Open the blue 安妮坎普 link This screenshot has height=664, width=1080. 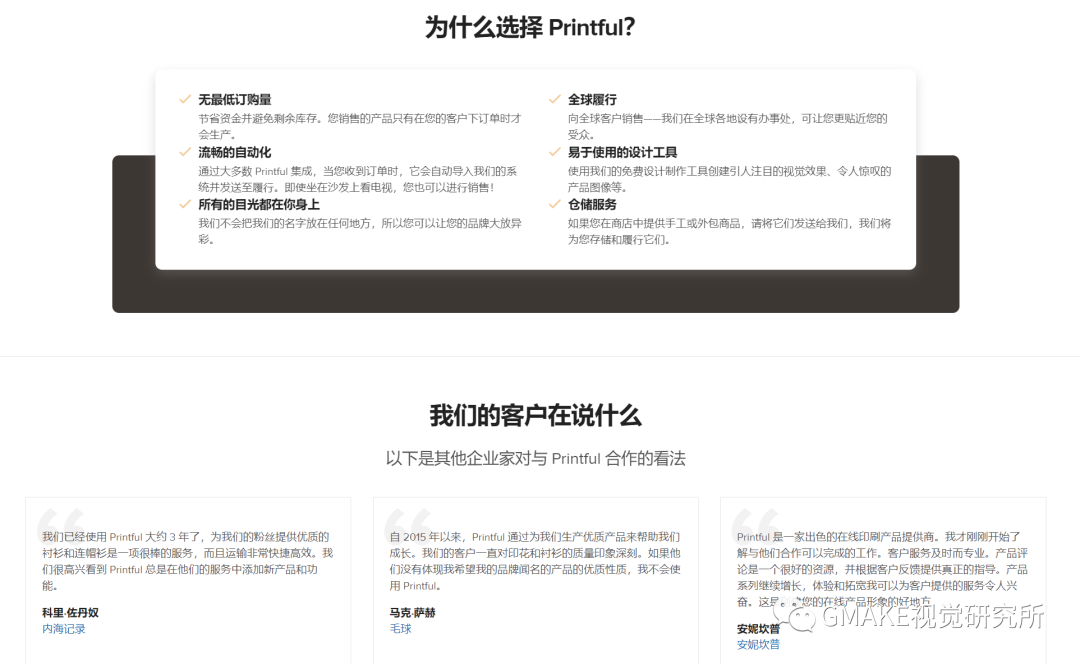click(758, 645)
